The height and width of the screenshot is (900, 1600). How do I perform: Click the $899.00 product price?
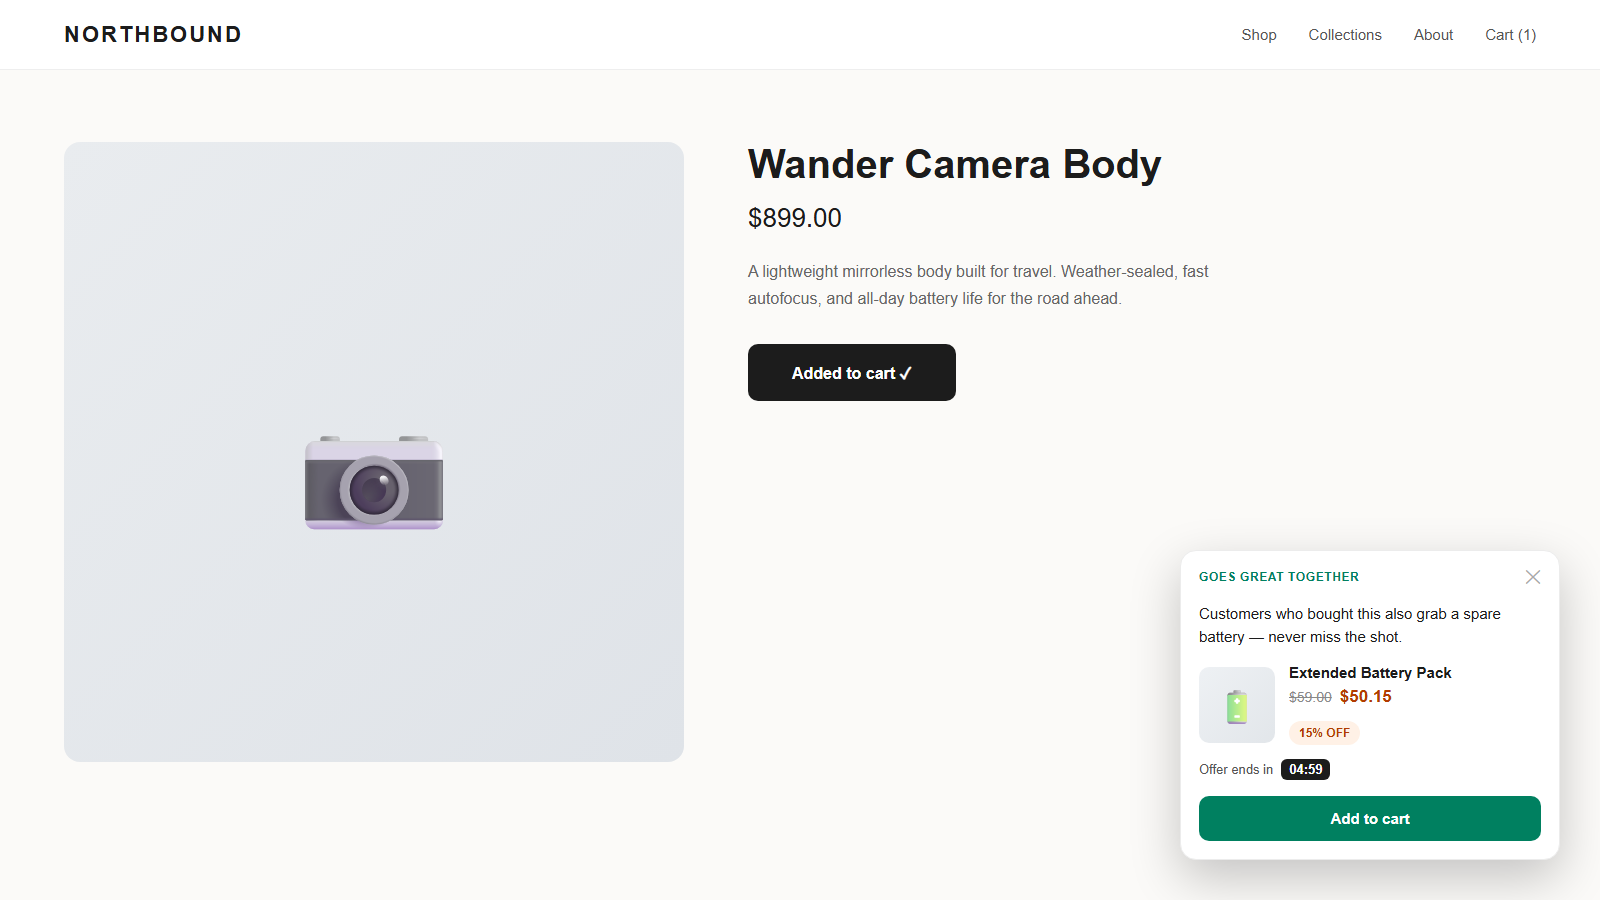795,218
